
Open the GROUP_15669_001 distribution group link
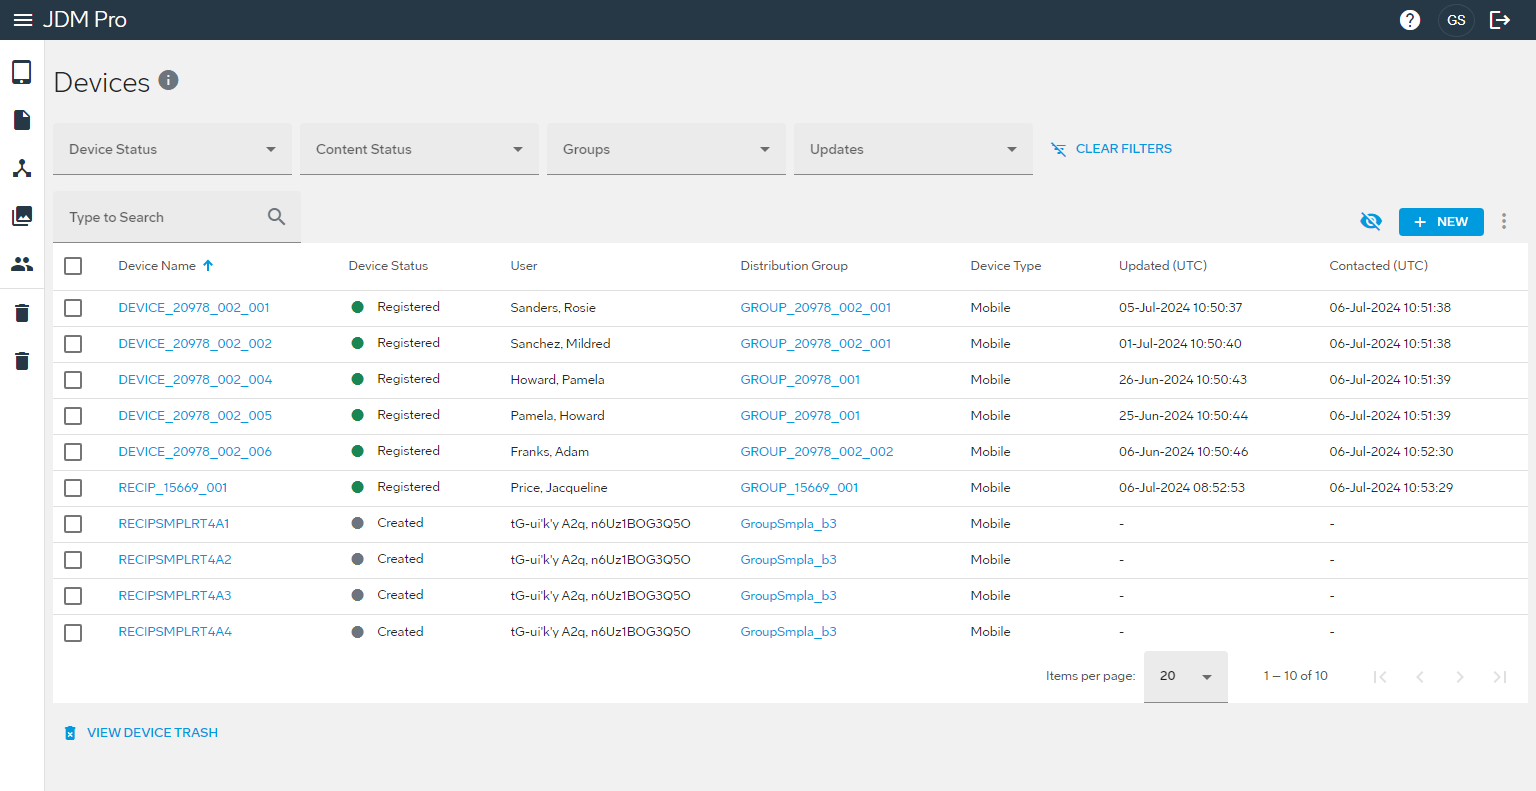(799, 488)
